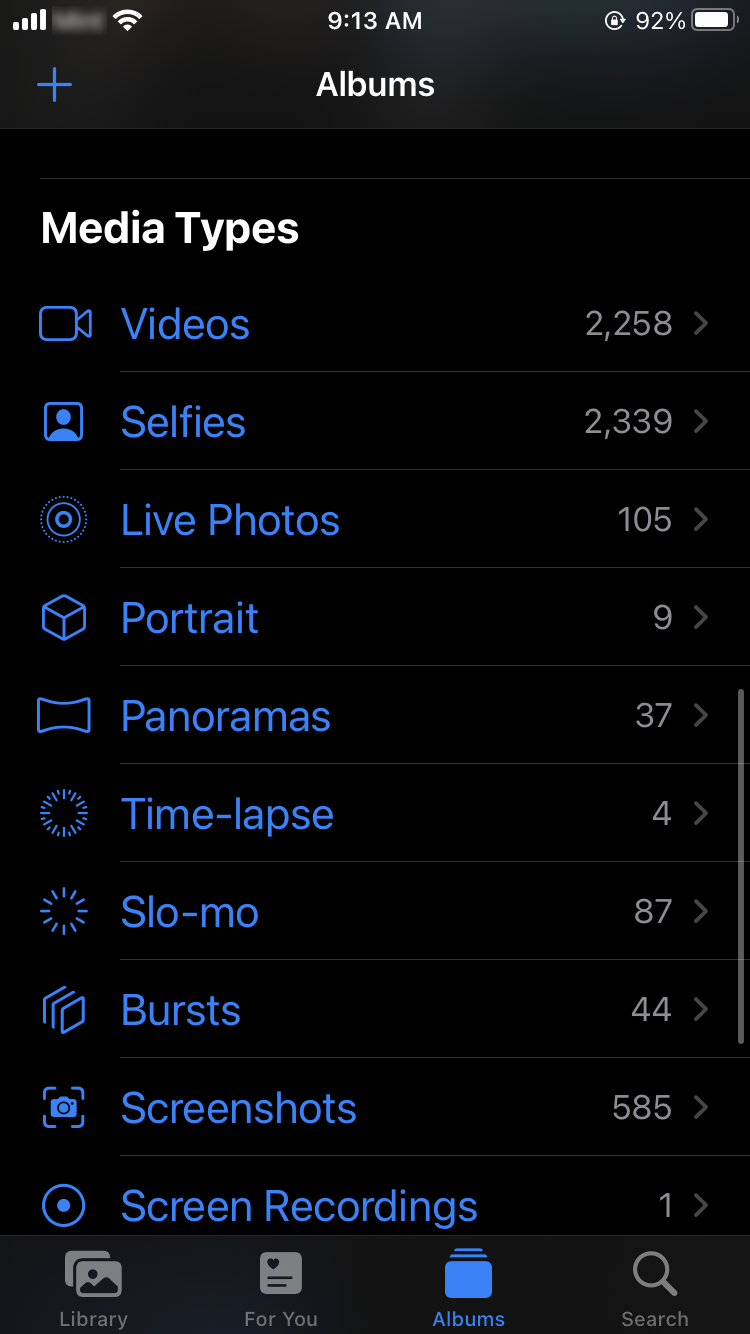The height and width of the screenshot is (1334, 750).
Task: Click the vertical scroll indicator
Action: (741, 866)
